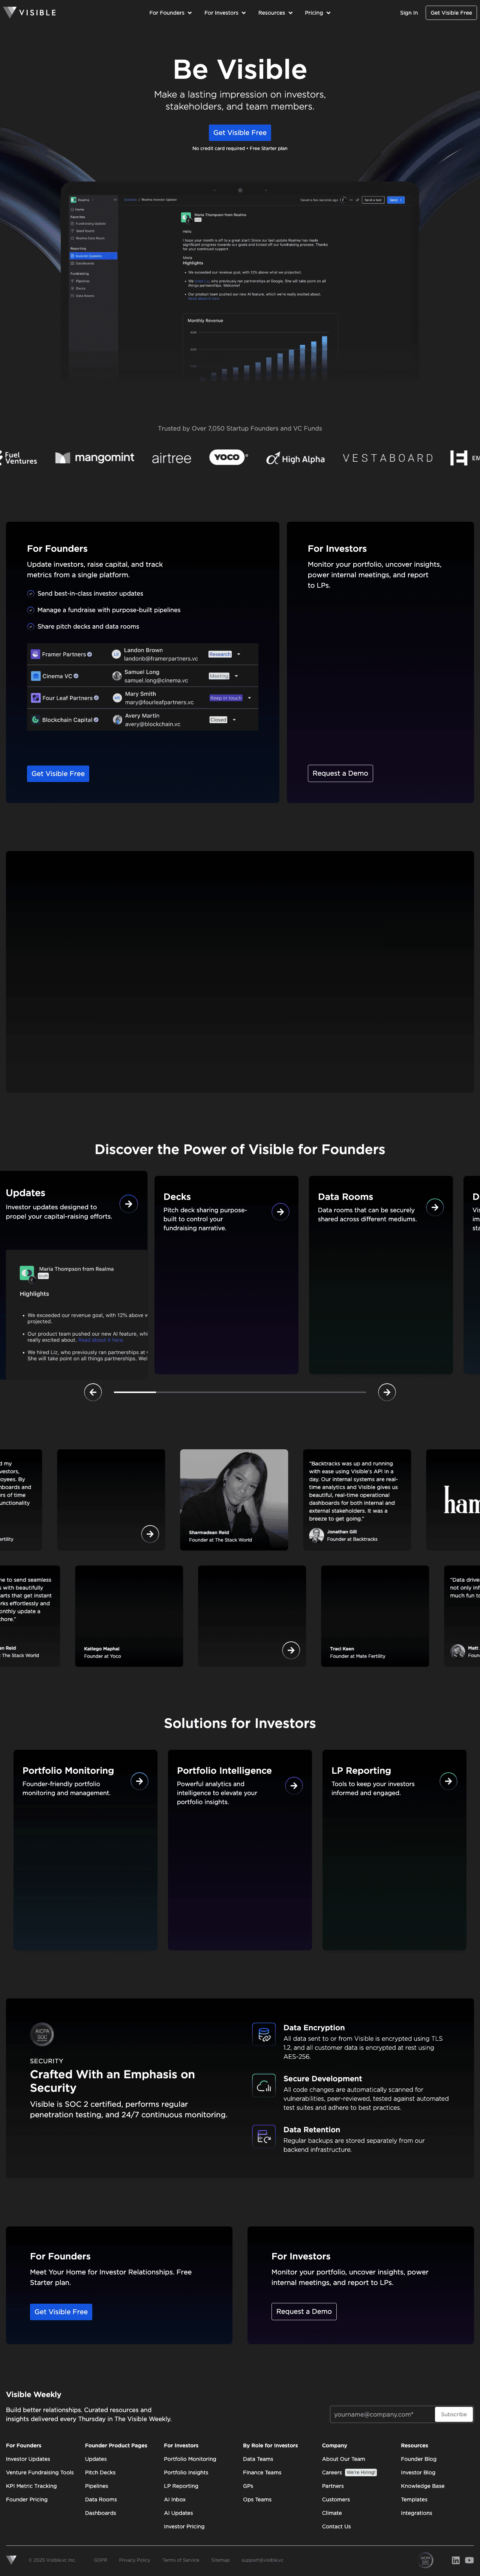Open testimonial arrow beside Tracl Keen card
Viewport: 480px width, 2576px height.
click(x=291, y=1650)
